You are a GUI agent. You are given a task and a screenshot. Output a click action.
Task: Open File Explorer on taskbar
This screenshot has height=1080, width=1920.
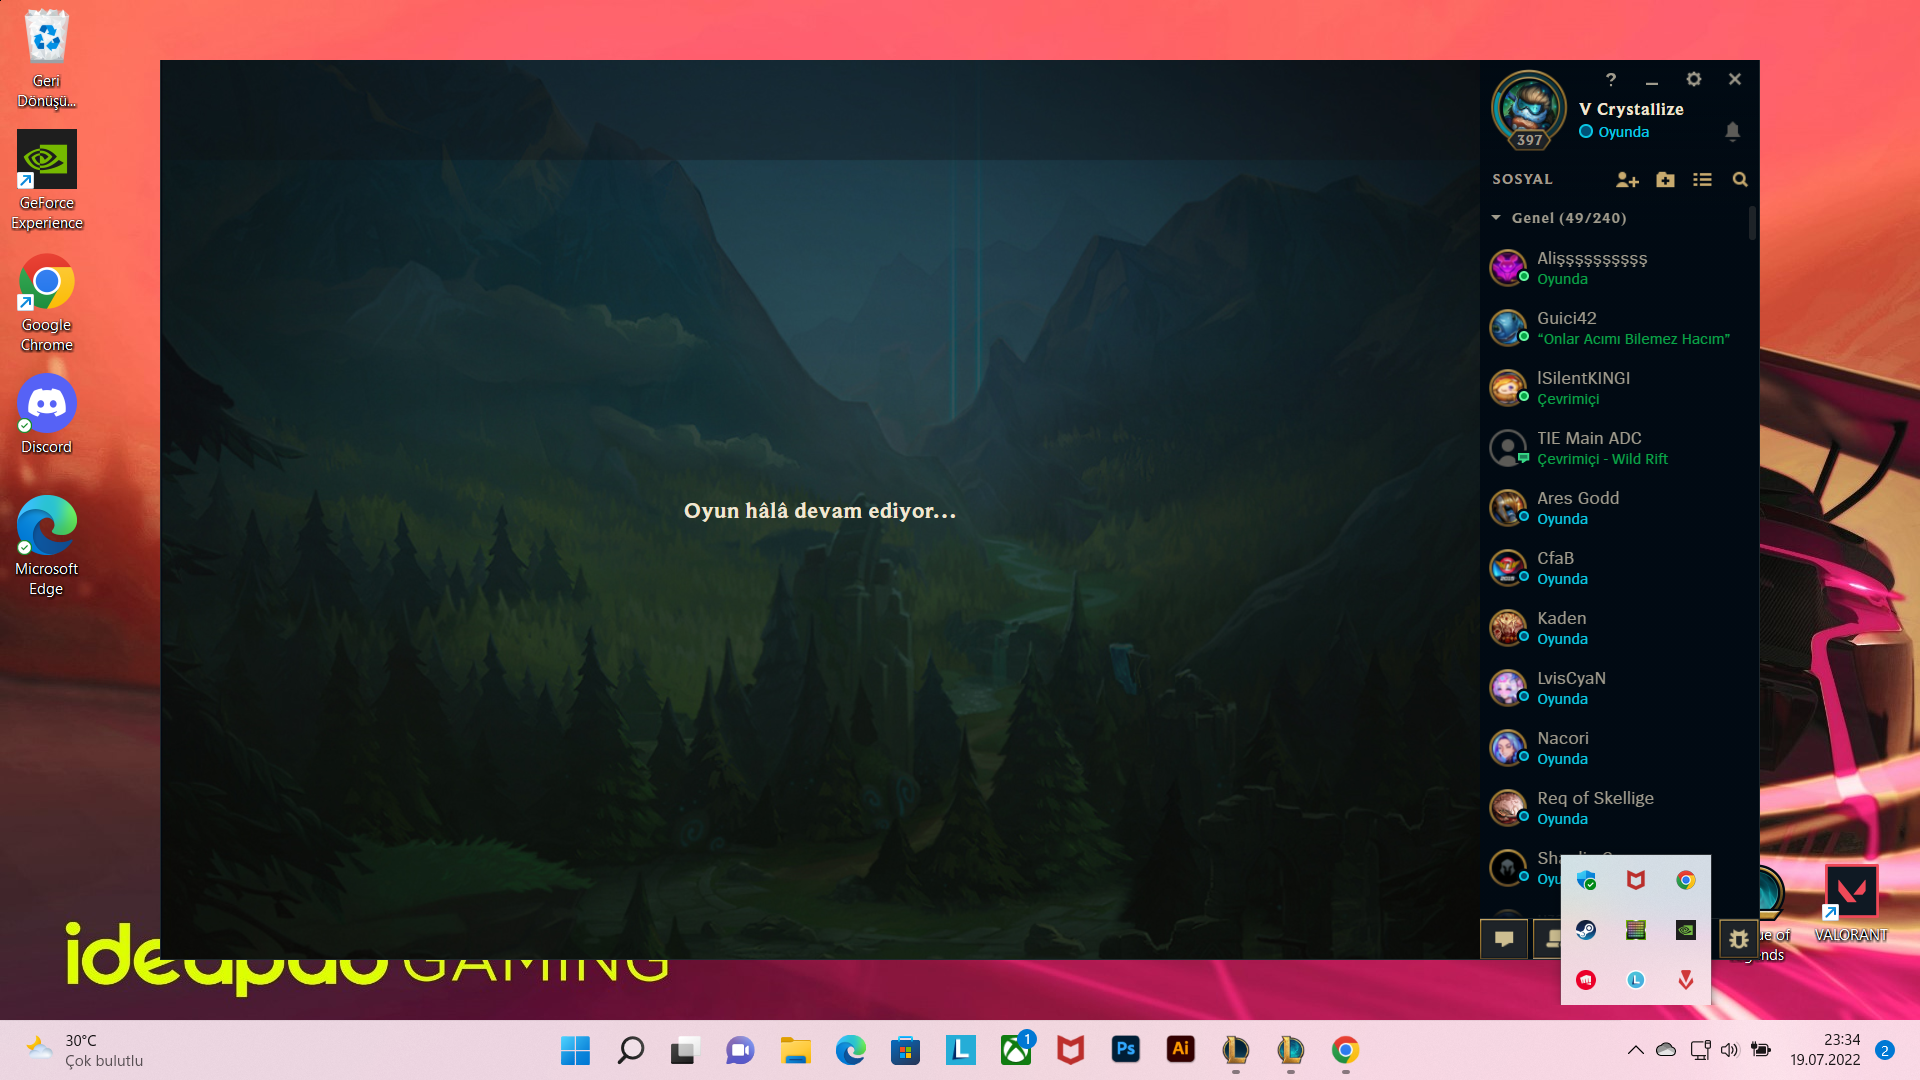[x=795, y=1050]
